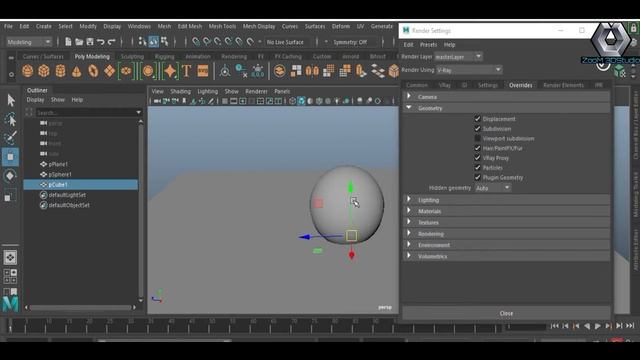Create a polygon cube from the shelf
The image size is (640, 360).
44,71
